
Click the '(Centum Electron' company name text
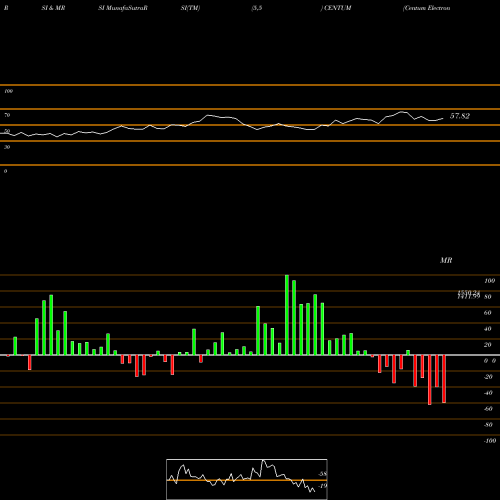click(426, 8)
